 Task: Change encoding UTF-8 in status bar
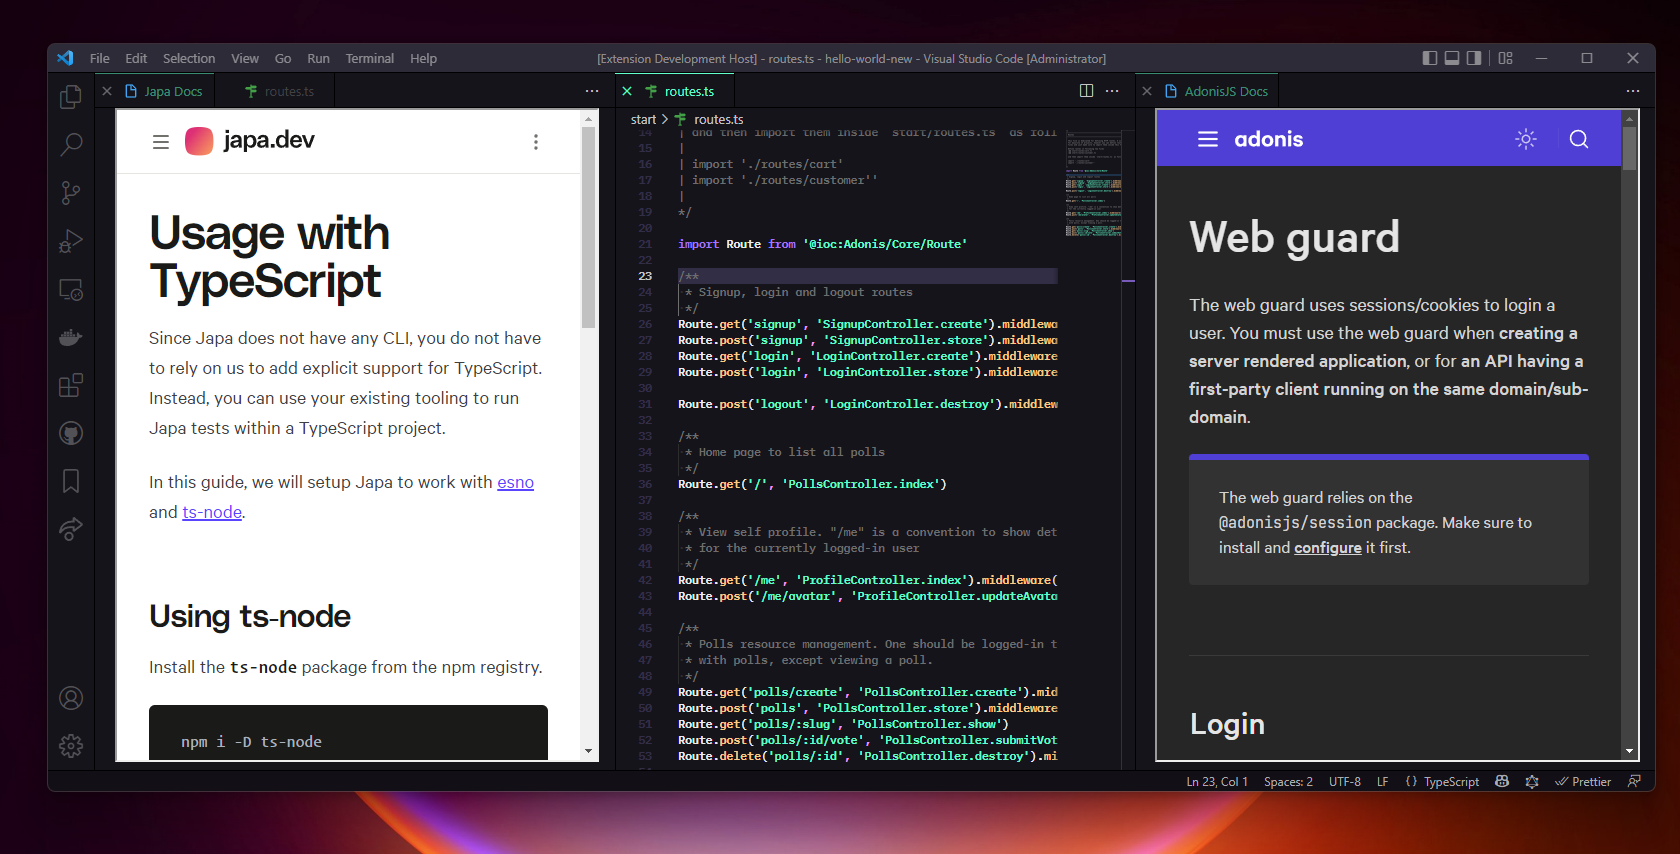click(x=1345, y=782)
